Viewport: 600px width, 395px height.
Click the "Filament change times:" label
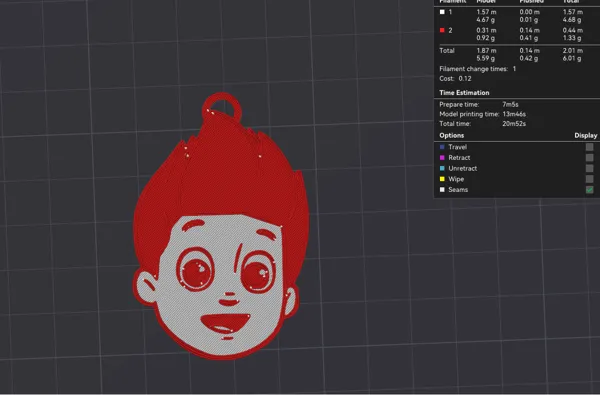click(x=473, y=69)
